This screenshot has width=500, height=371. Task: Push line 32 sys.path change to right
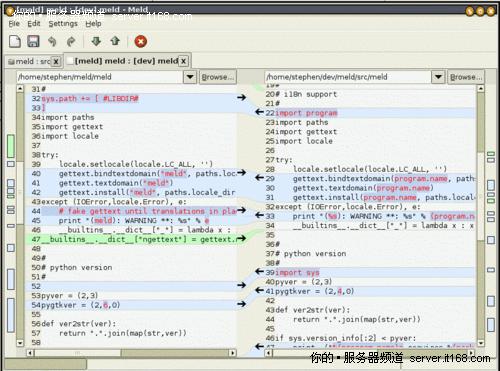point(242,97)
